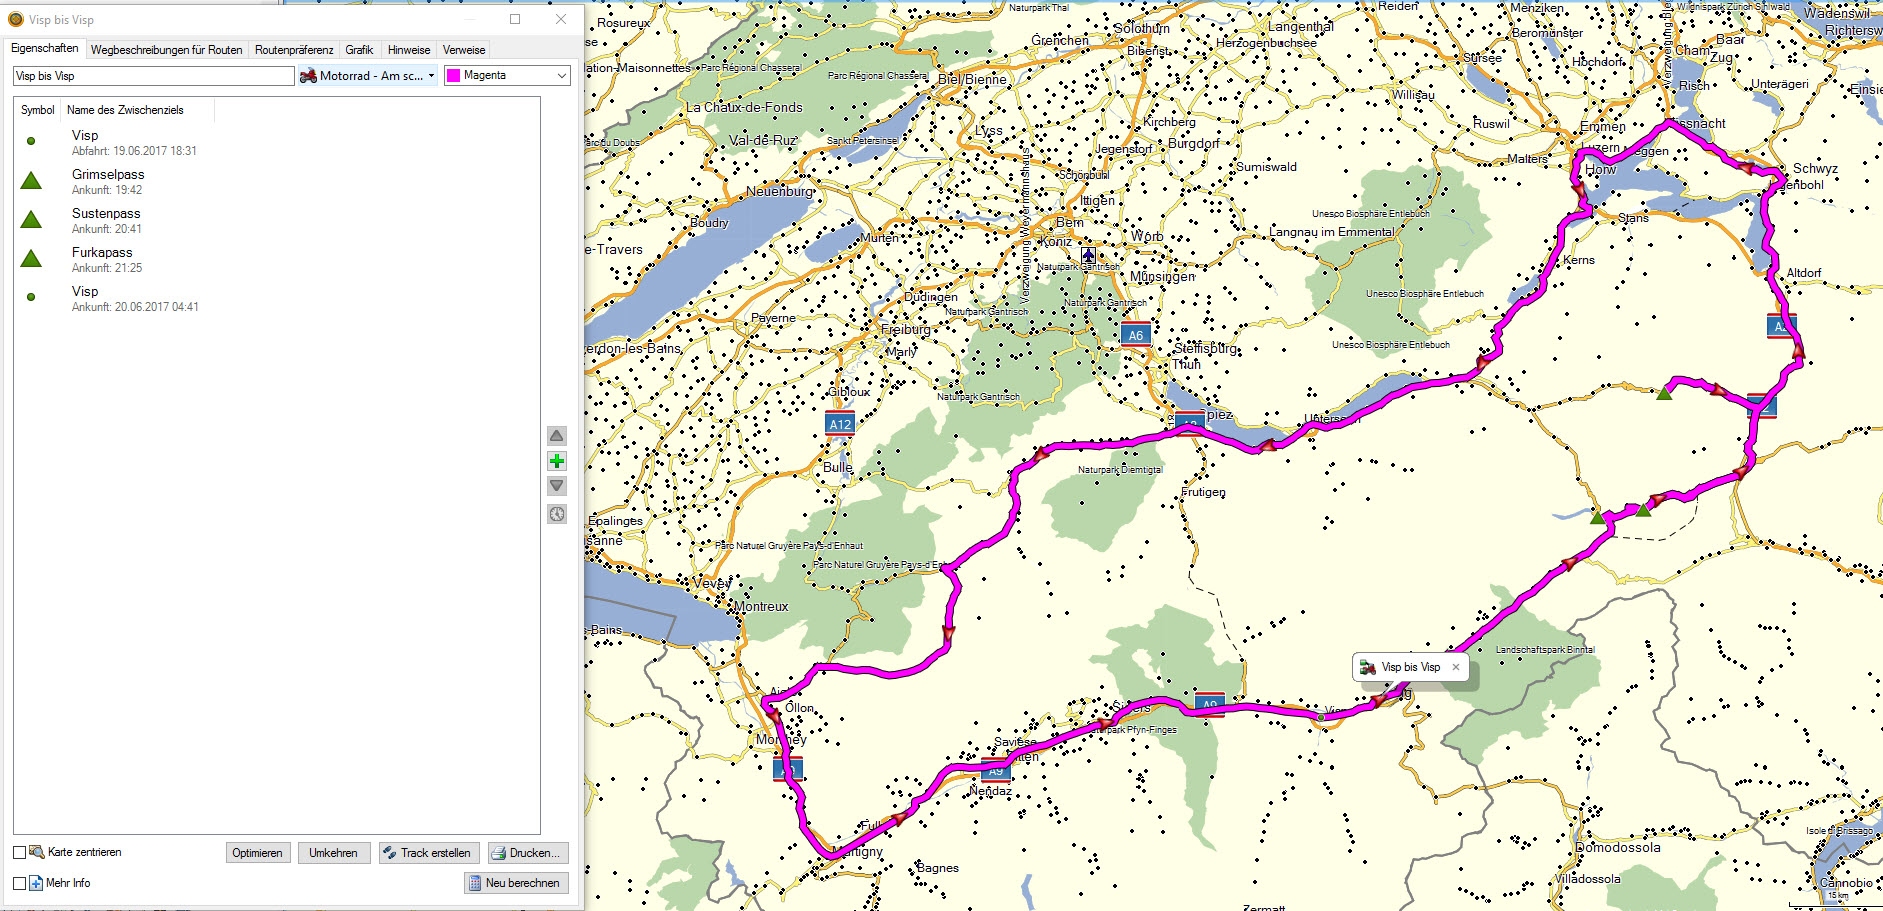Click the clock timing icon beside list
Screen dimensions: 1883x911
click(x=557, y=514)
